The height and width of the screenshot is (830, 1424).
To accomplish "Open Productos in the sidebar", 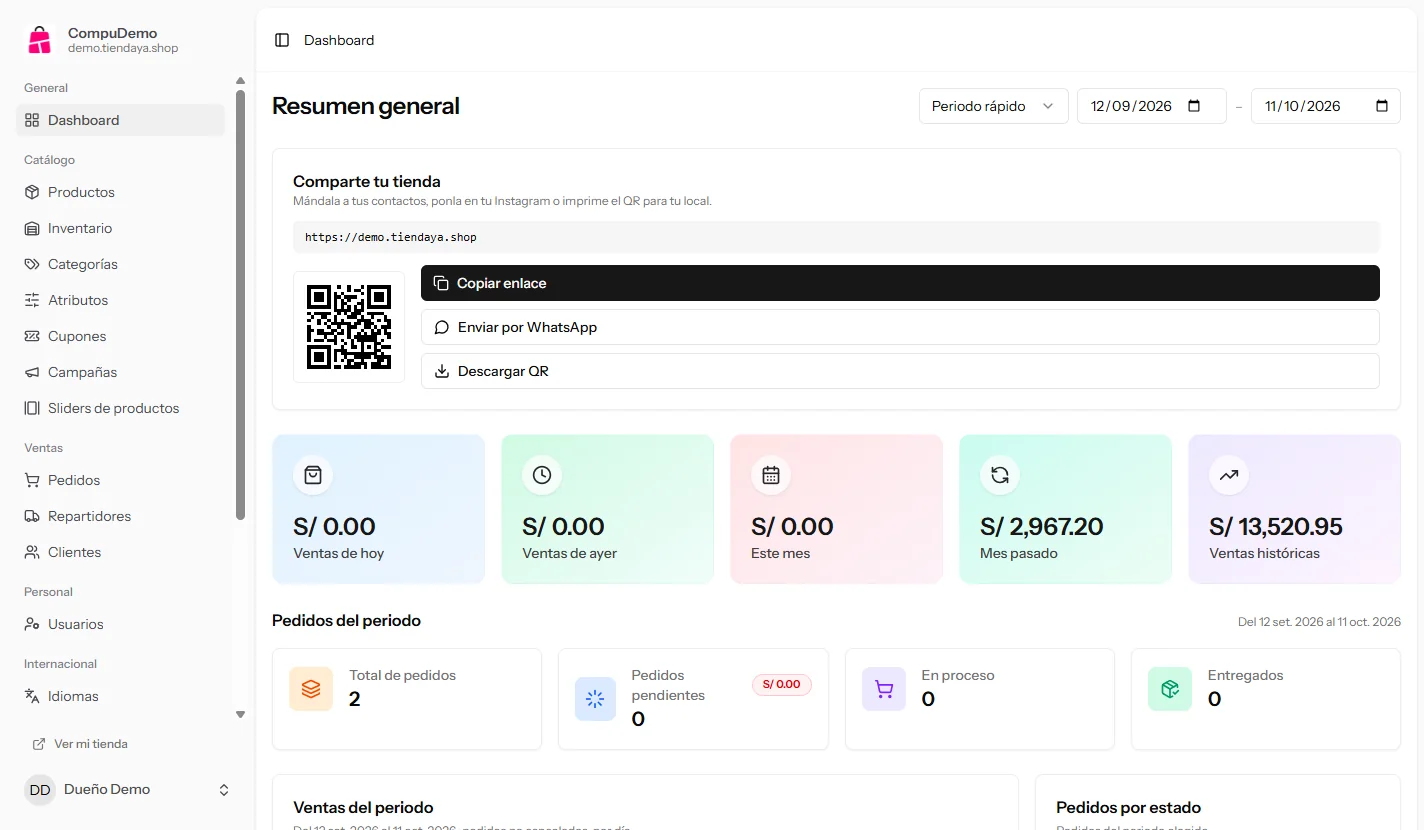I will (x=121, y=192).
